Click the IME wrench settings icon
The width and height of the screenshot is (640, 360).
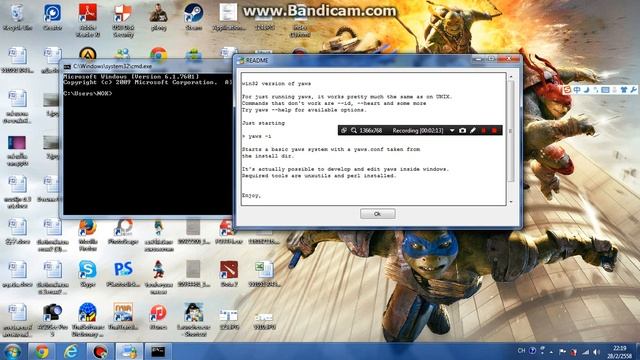pos(633,89)
